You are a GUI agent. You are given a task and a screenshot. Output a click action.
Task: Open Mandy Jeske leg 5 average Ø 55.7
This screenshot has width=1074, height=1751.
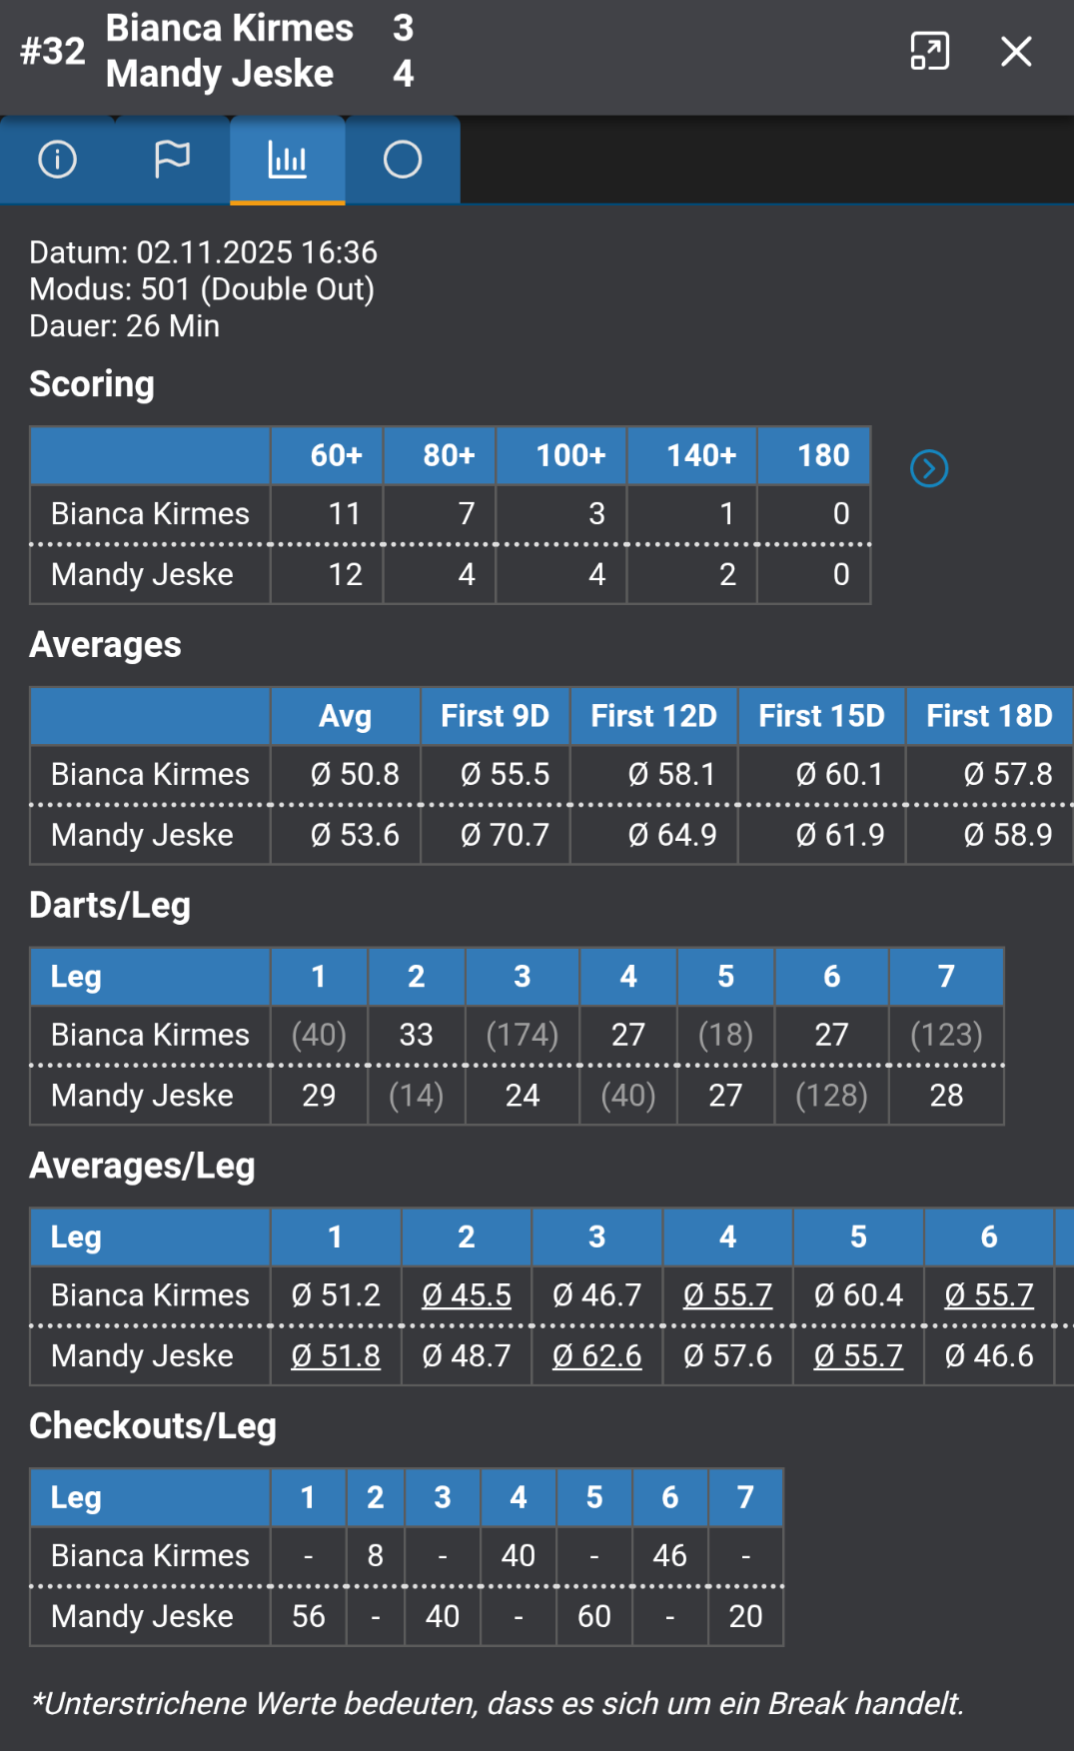tap(858, 1356)
